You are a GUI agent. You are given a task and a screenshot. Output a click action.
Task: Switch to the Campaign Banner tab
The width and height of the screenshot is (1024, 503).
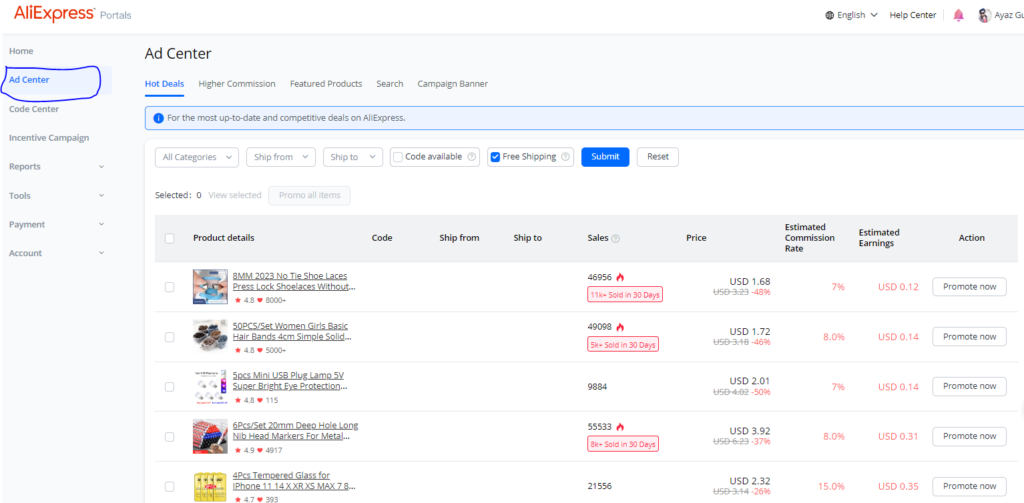453,84
